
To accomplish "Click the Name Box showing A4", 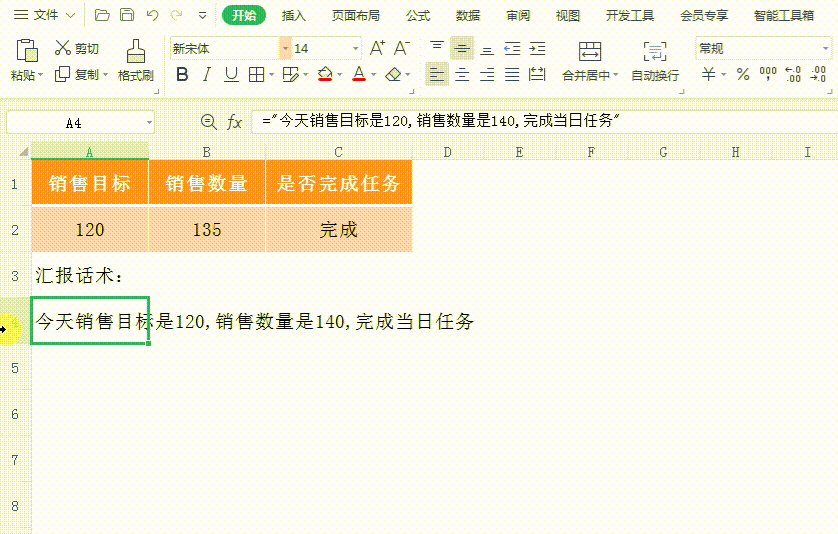I will 74,122.
